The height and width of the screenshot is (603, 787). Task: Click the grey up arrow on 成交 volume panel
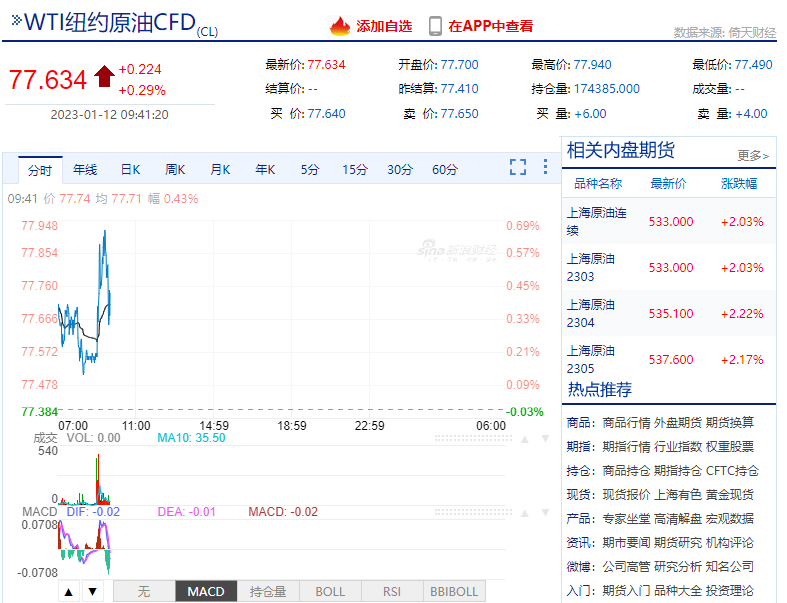[x=525, y=439]
